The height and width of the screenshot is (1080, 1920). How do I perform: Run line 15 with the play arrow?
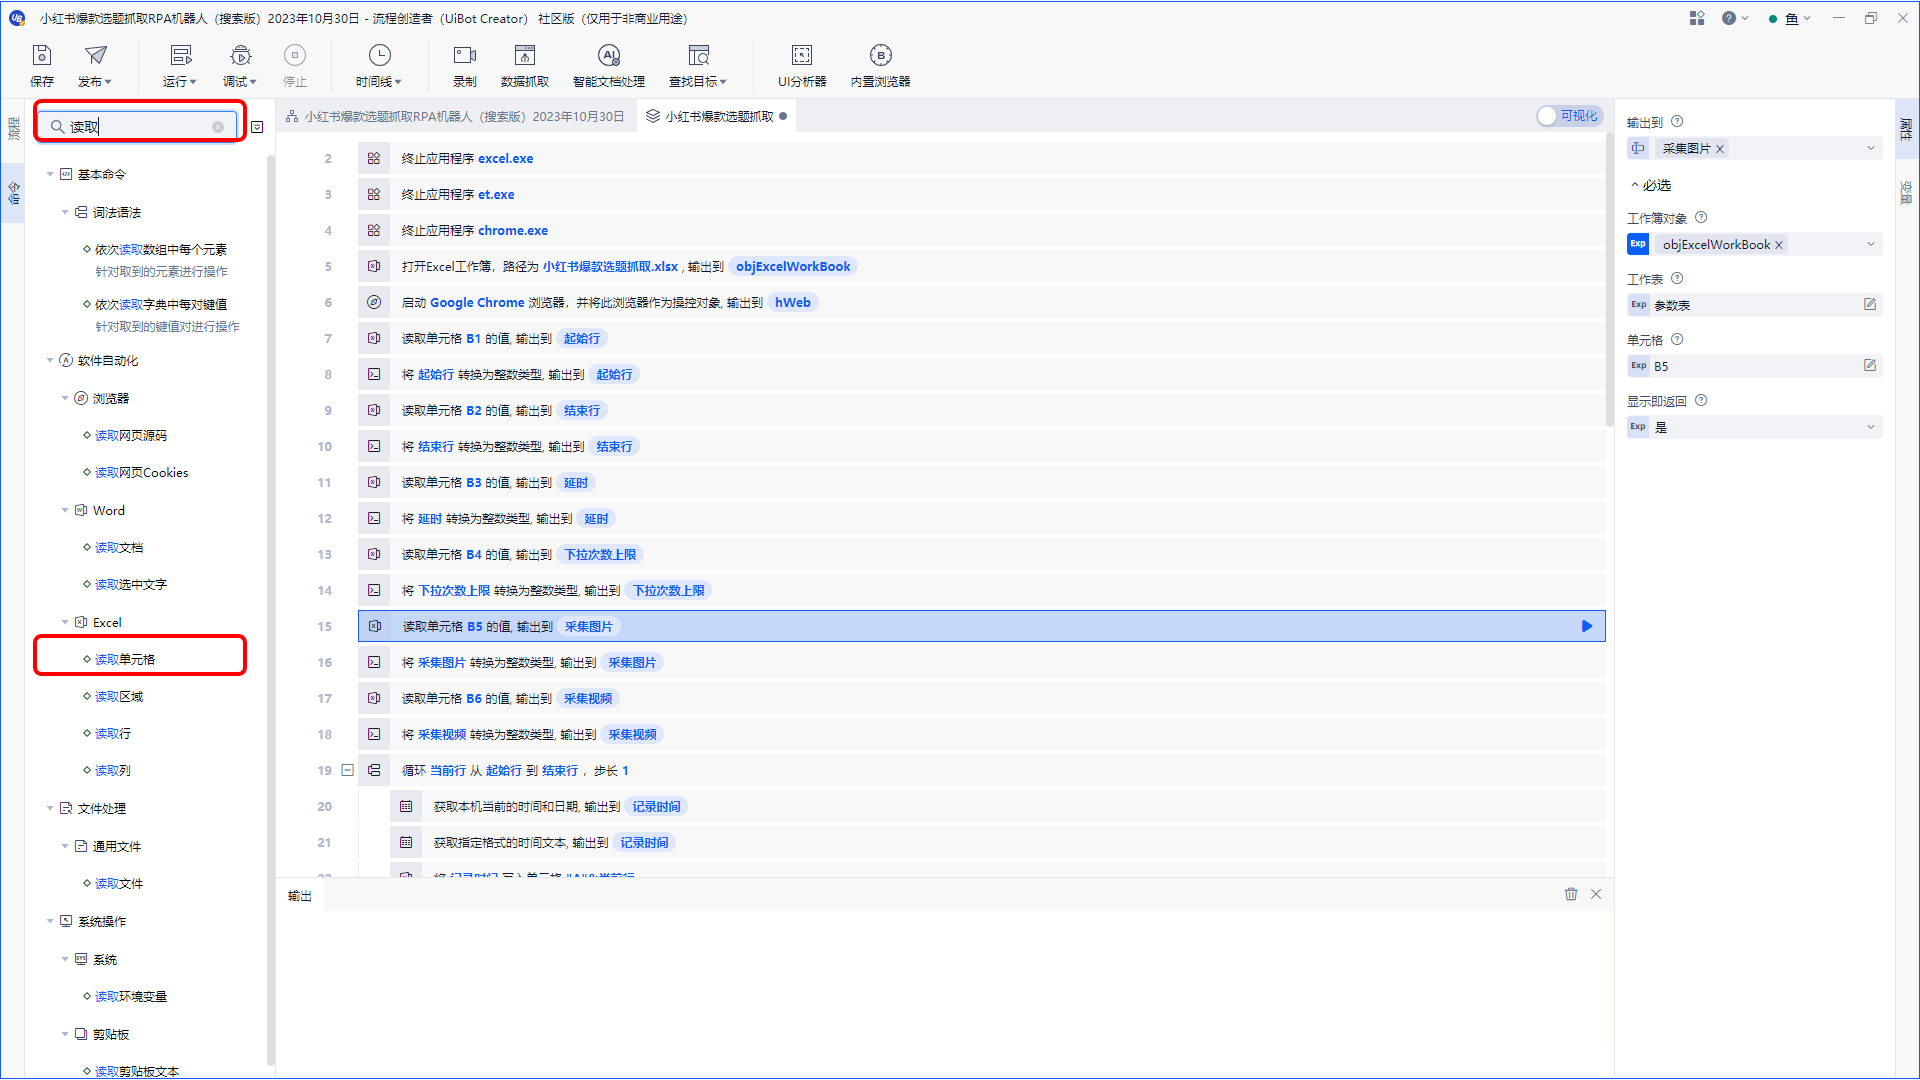(1586, 626)
